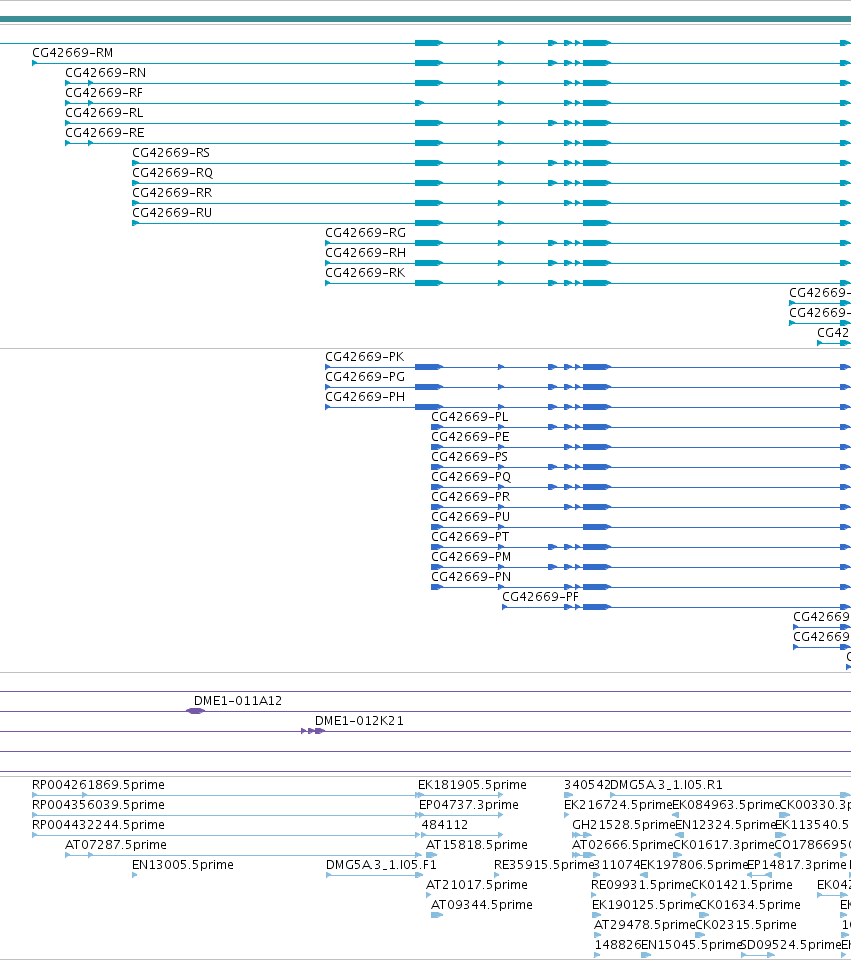851x960 pixels.
Task: Click the CG42669-PE protein label
Action: 470,437
